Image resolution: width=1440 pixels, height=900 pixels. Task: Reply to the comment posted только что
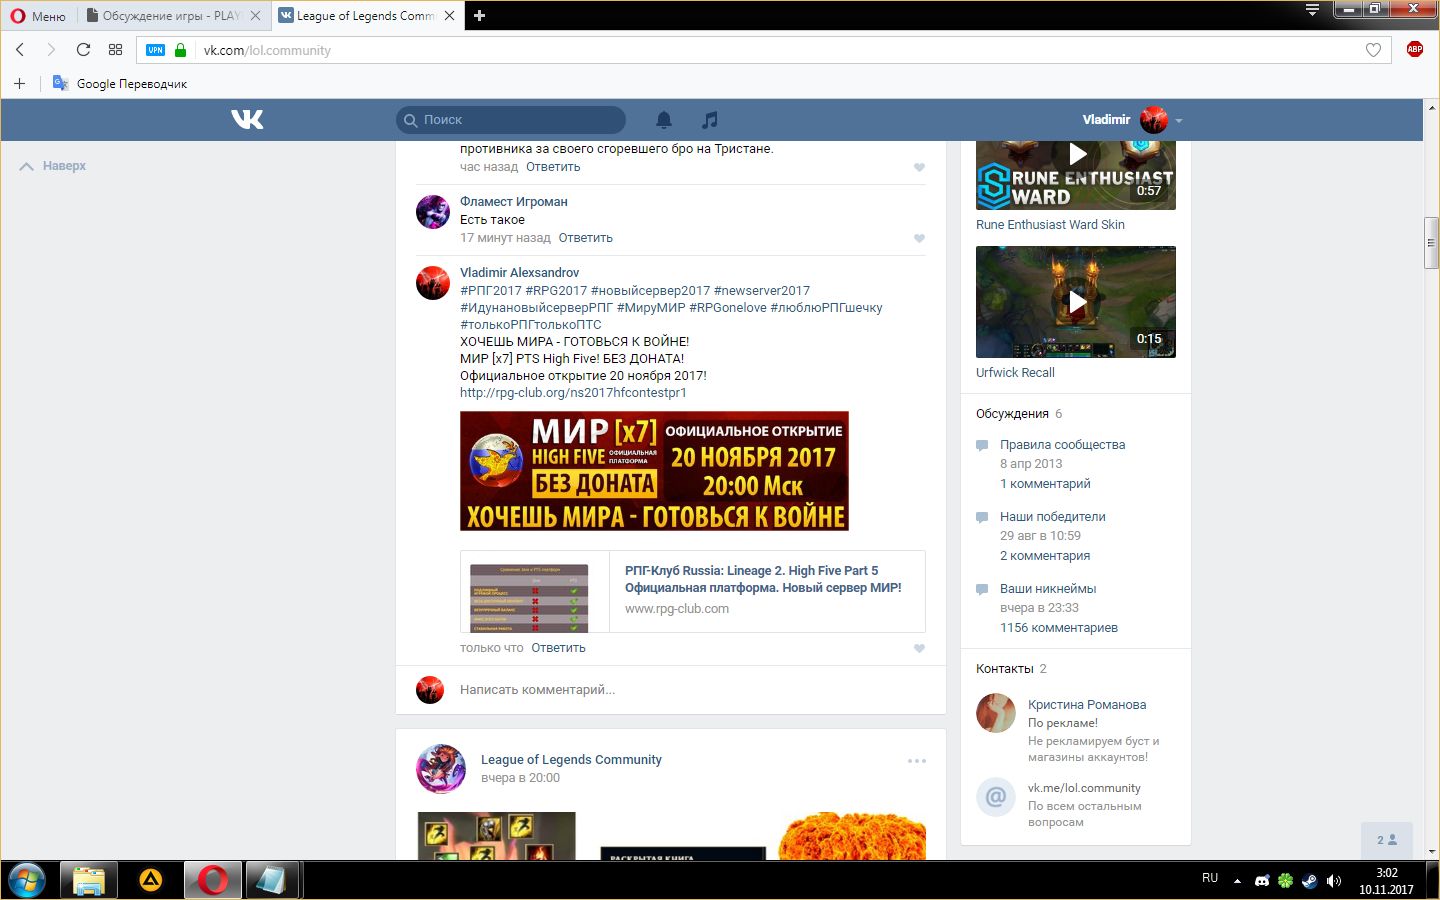click(558, 648)
